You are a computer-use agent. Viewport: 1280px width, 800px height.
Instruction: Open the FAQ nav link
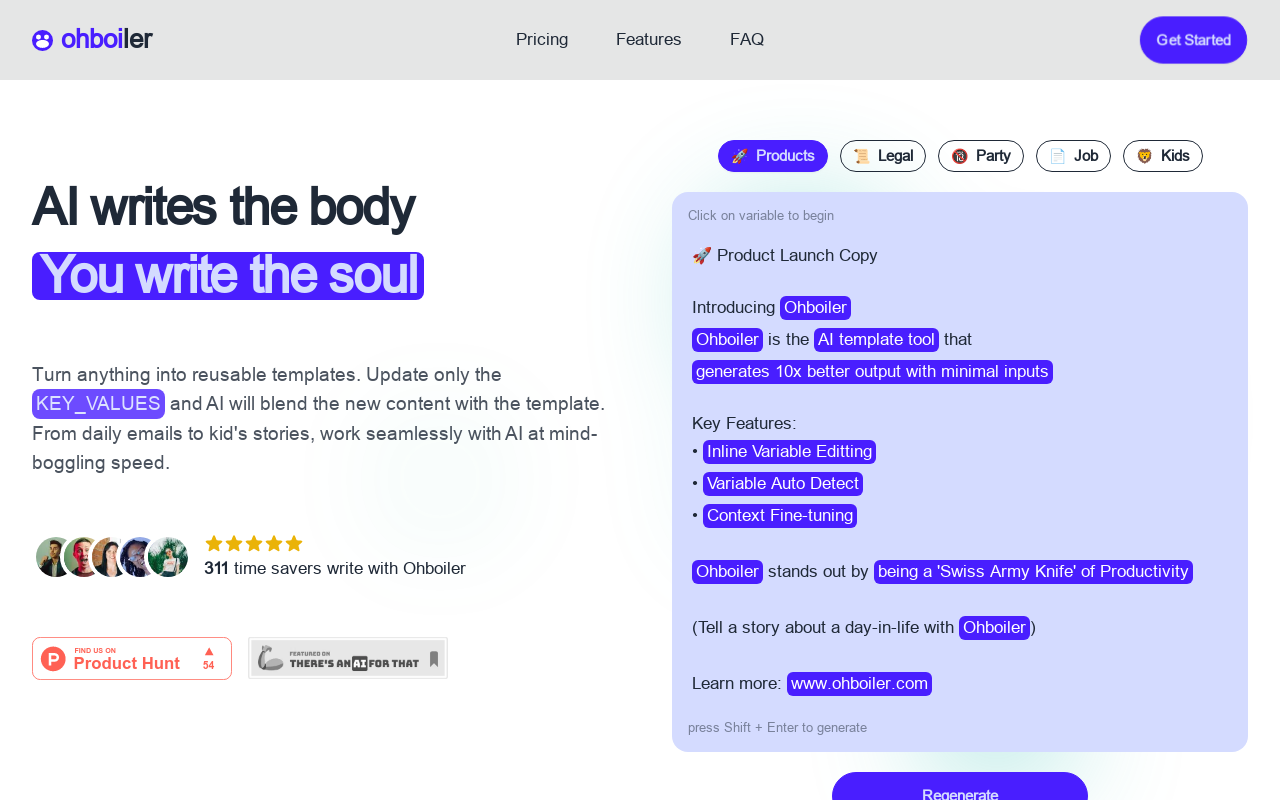[747, 40]
